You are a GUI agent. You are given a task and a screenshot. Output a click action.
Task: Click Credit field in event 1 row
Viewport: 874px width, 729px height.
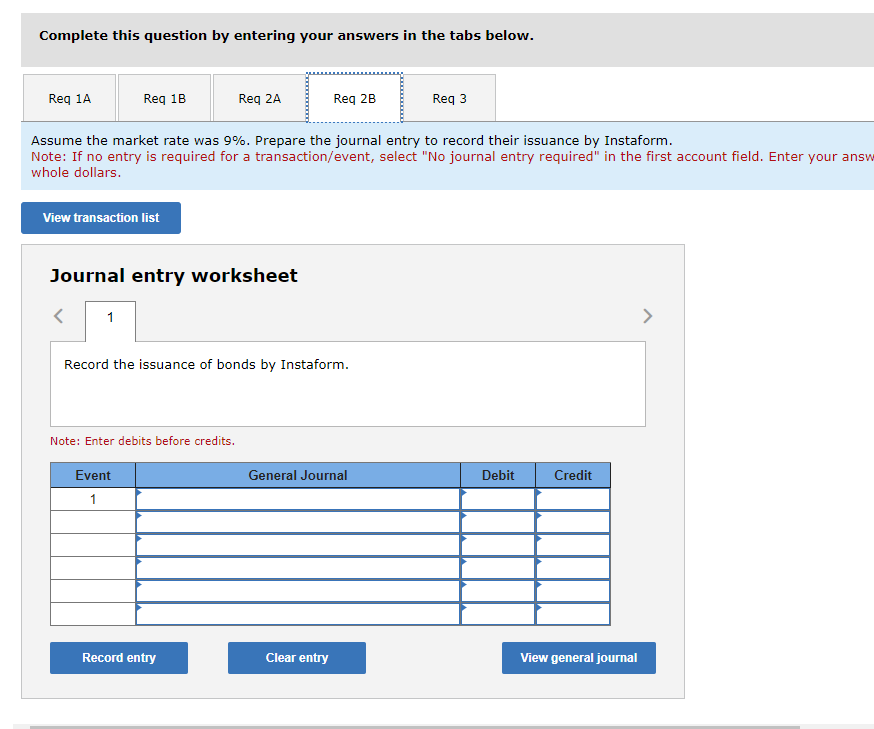tap(573, 499)
